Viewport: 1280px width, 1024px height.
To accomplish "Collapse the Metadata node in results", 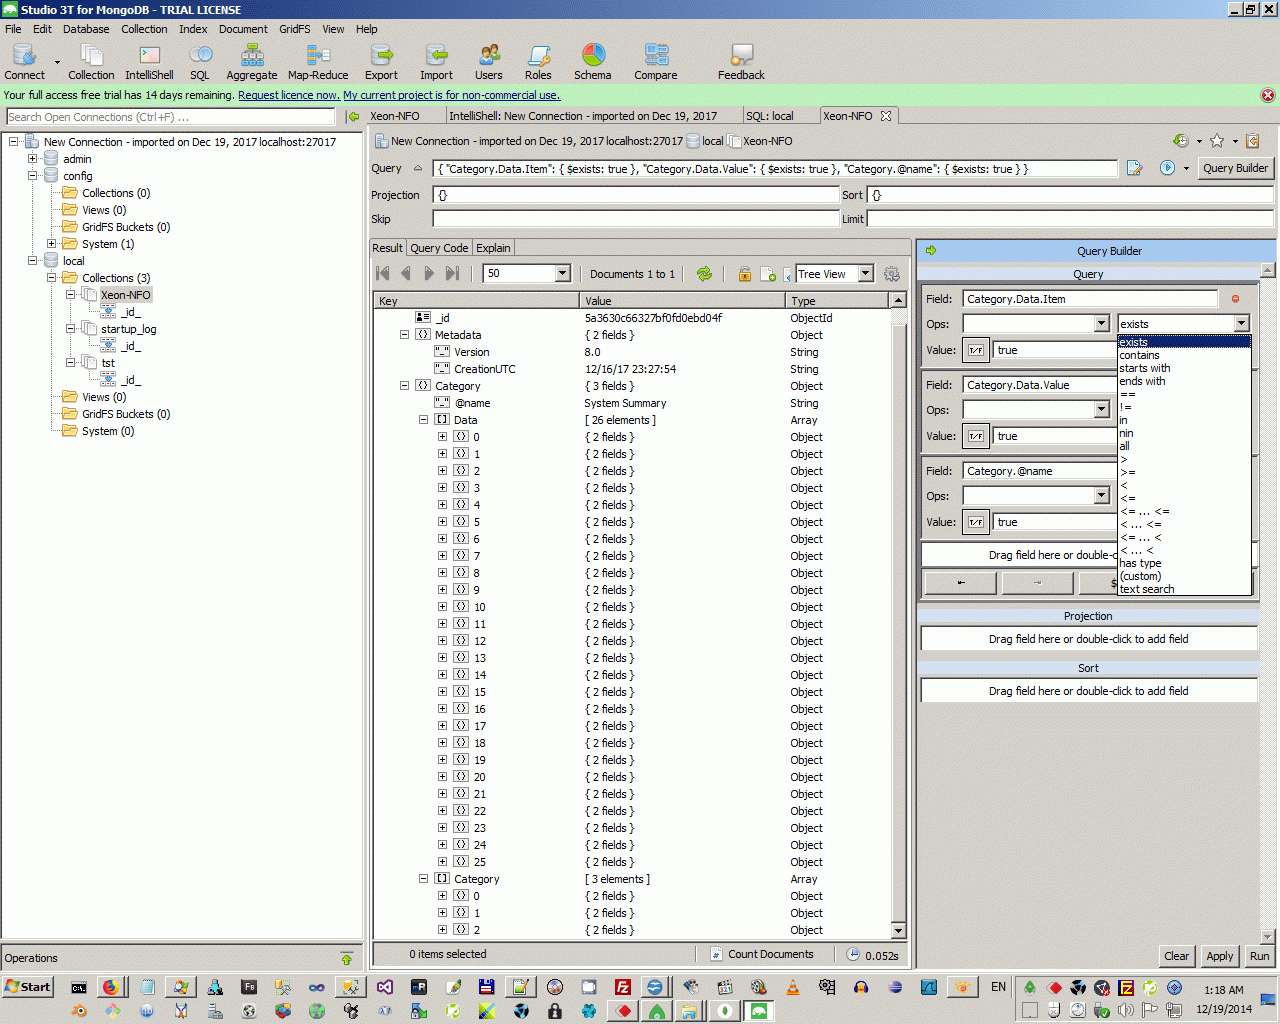I will (405, 335).
